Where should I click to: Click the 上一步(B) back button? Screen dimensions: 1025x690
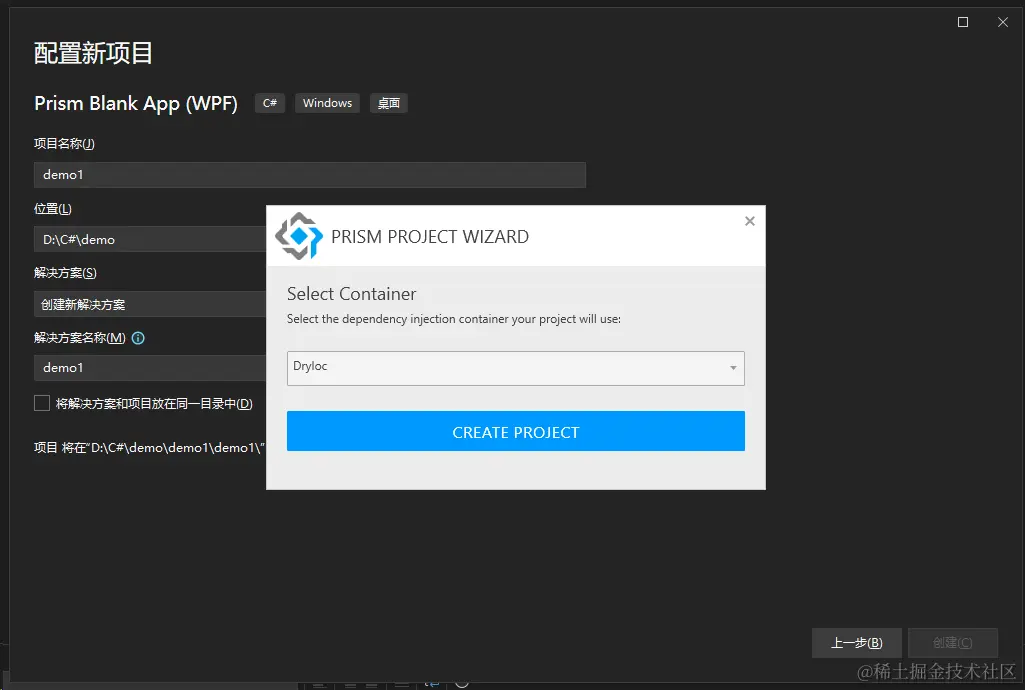[856, 643]
